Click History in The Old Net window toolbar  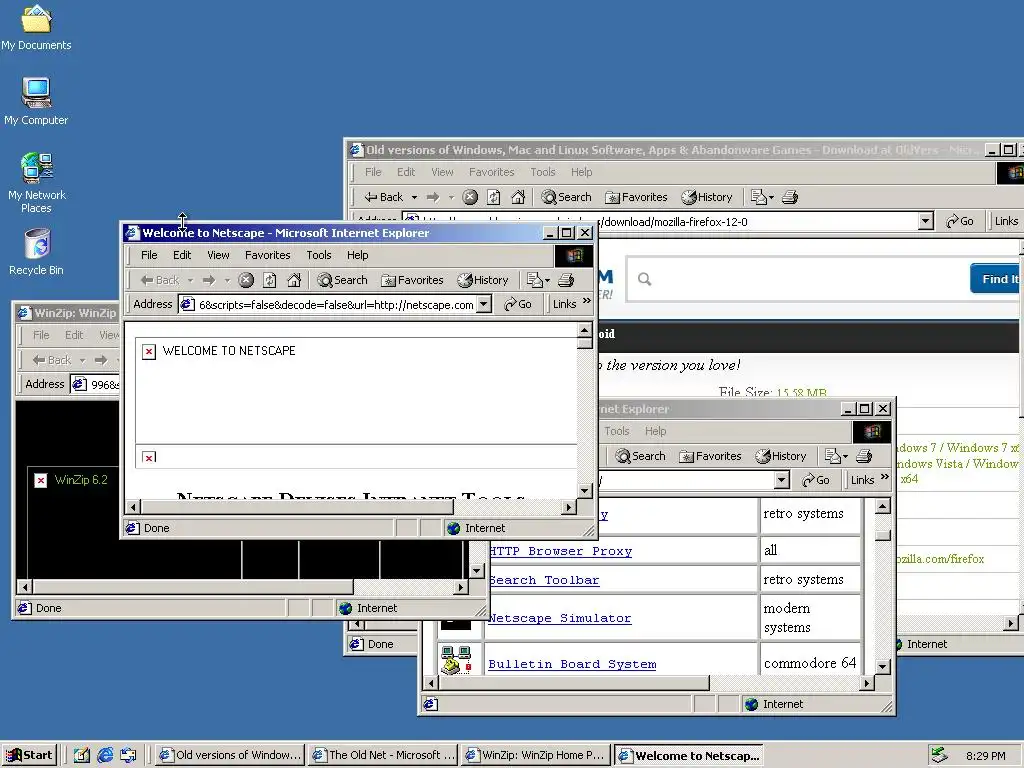coord(780,456)
